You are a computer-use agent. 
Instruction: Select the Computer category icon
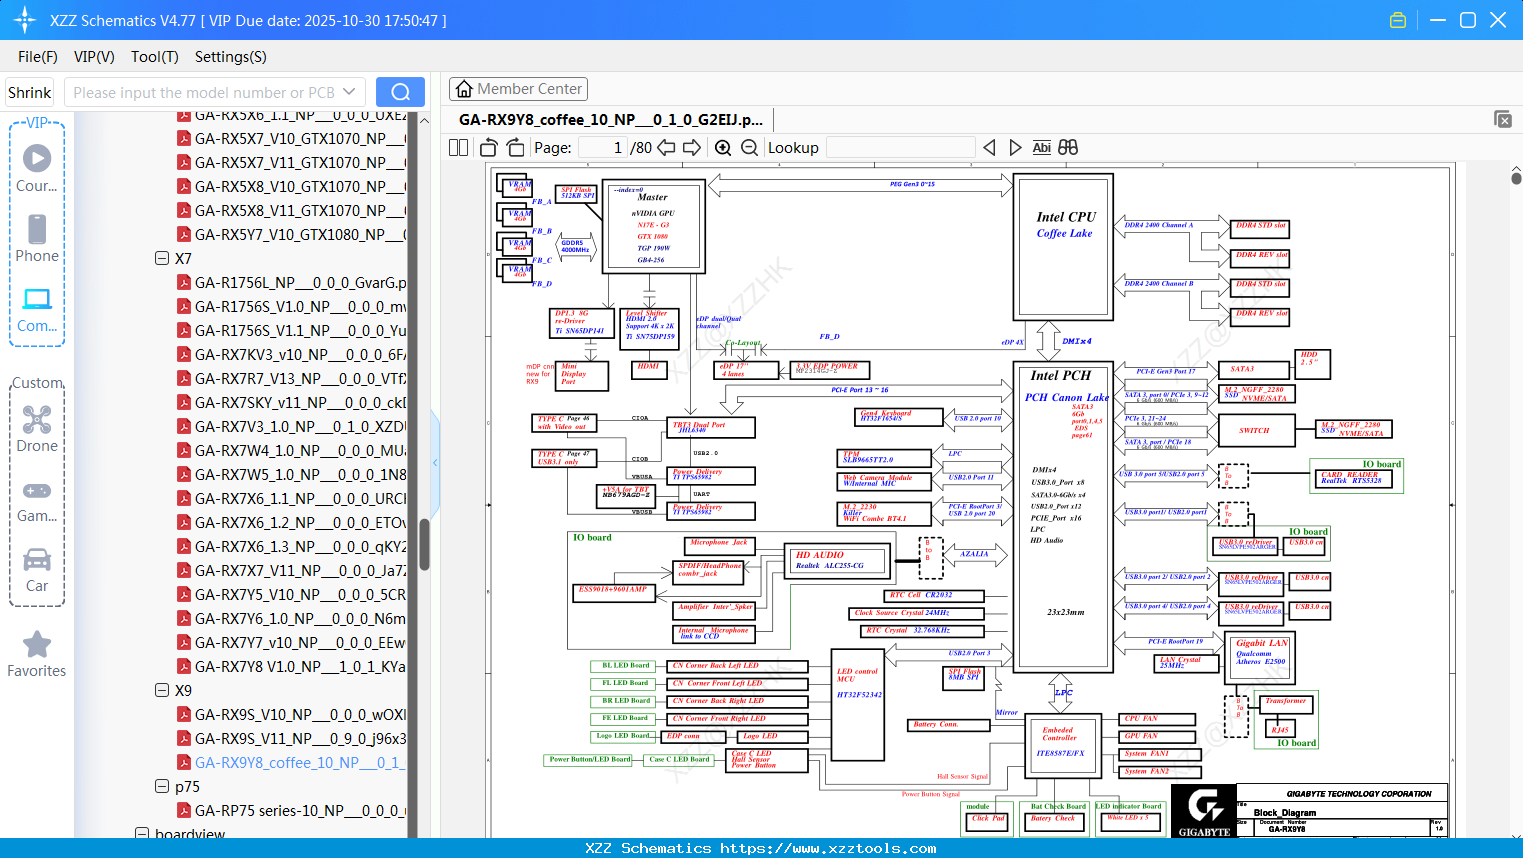click(37, 309)
